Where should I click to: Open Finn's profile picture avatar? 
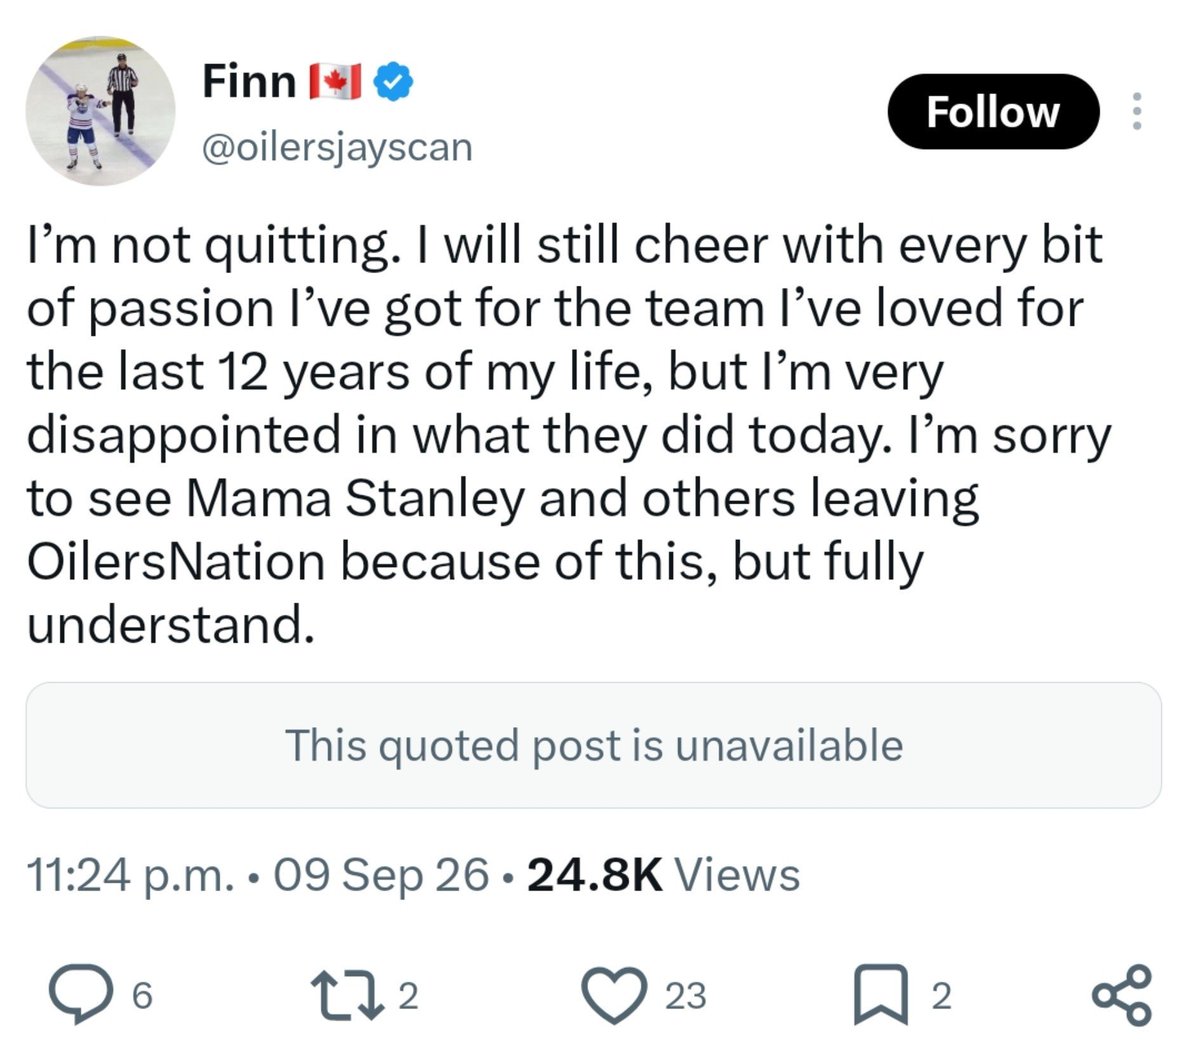click(100, 110)
